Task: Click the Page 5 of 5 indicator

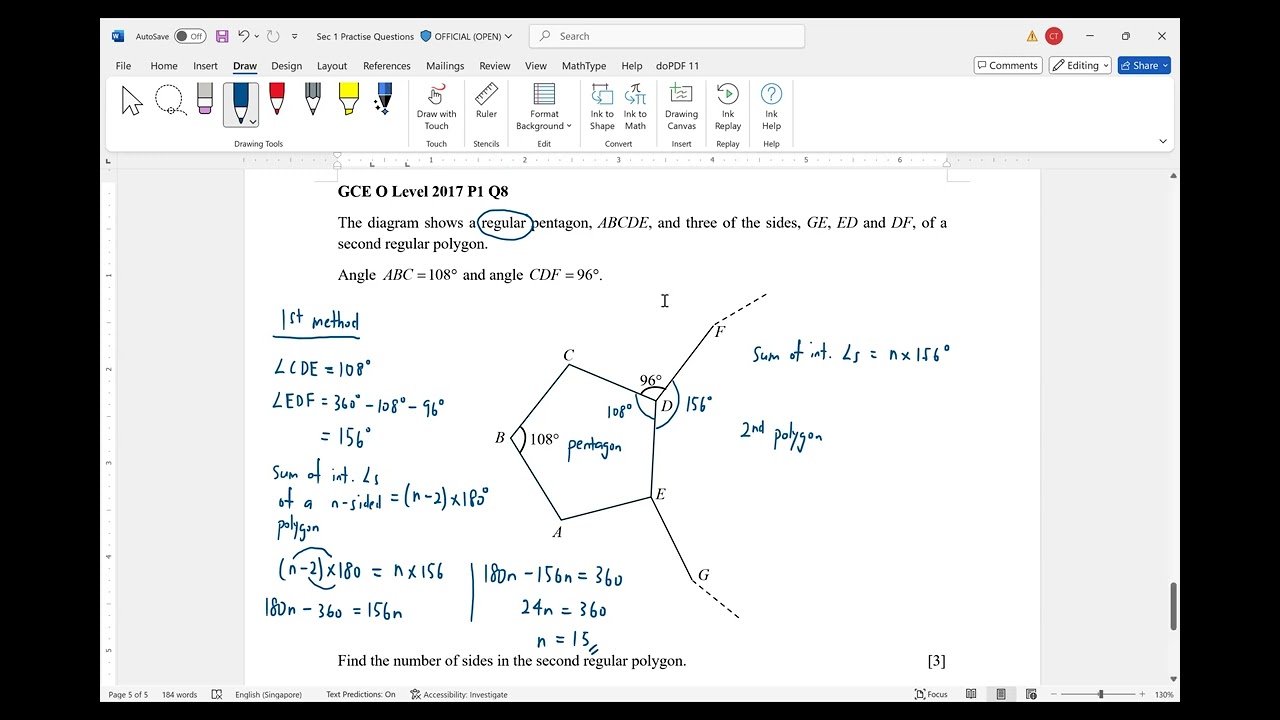Action: 128,694
